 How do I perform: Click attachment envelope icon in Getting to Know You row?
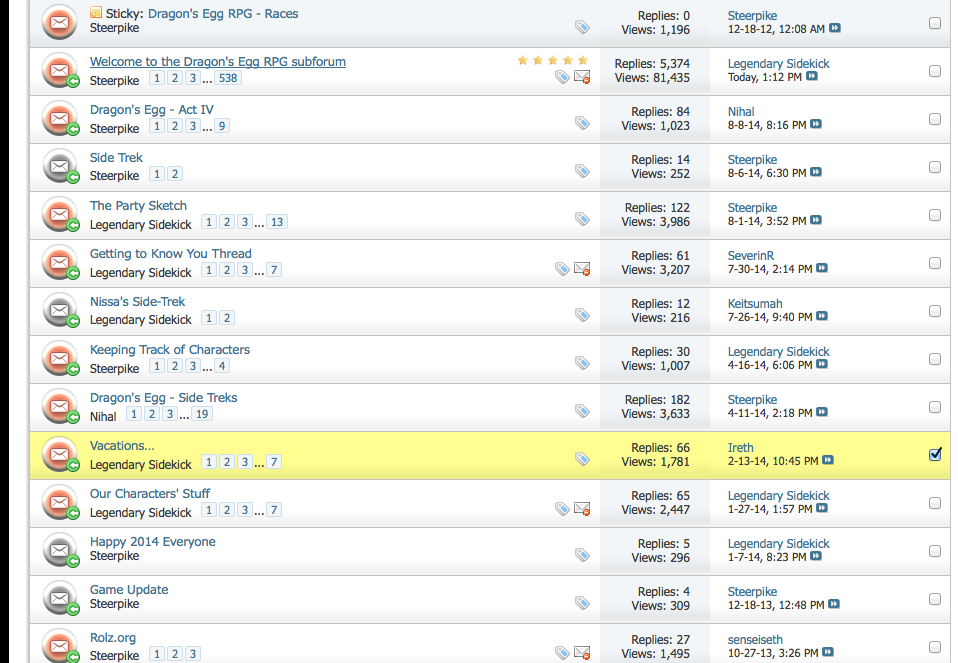[582, 269]
